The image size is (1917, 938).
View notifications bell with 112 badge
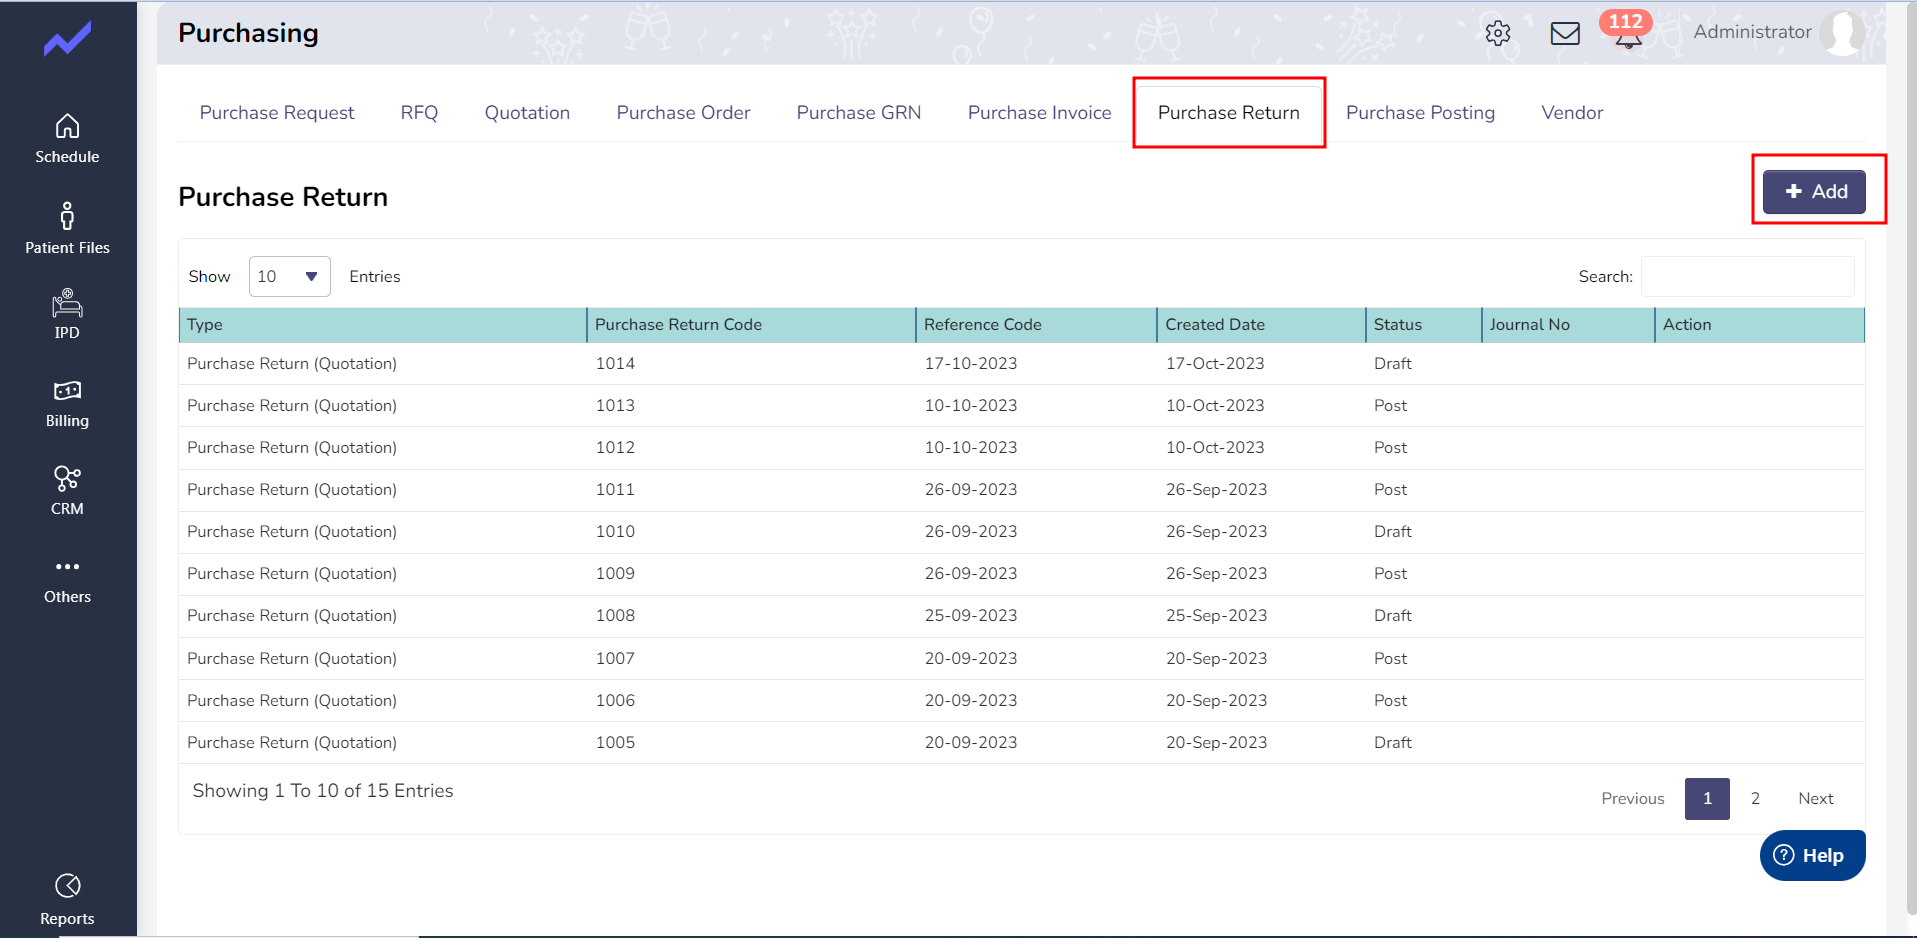(1627, 31)
